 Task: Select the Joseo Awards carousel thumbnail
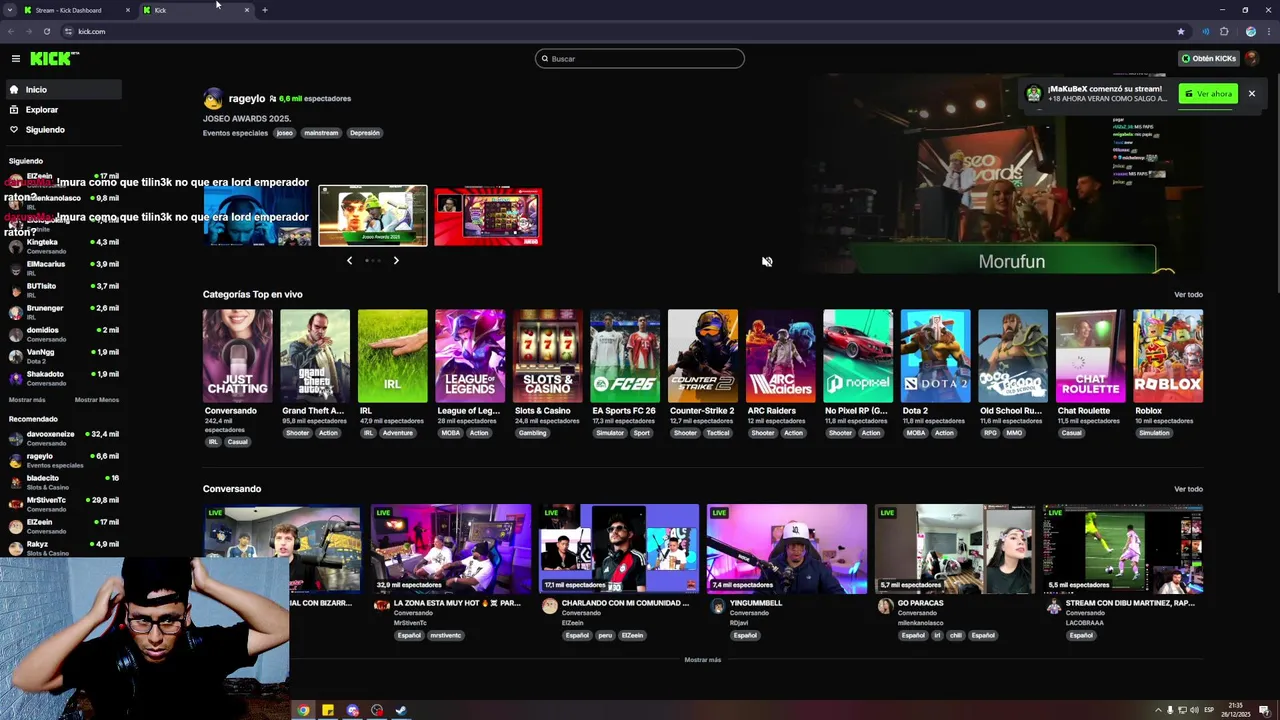coord(373,216)
